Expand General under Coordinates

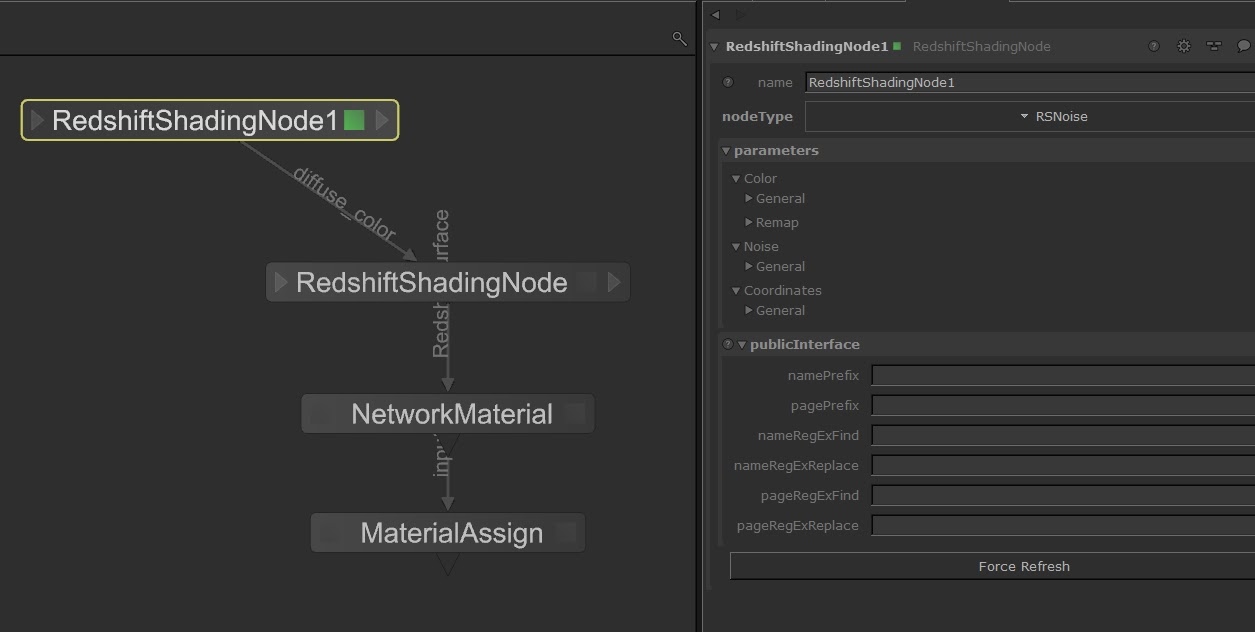point(749,310)
